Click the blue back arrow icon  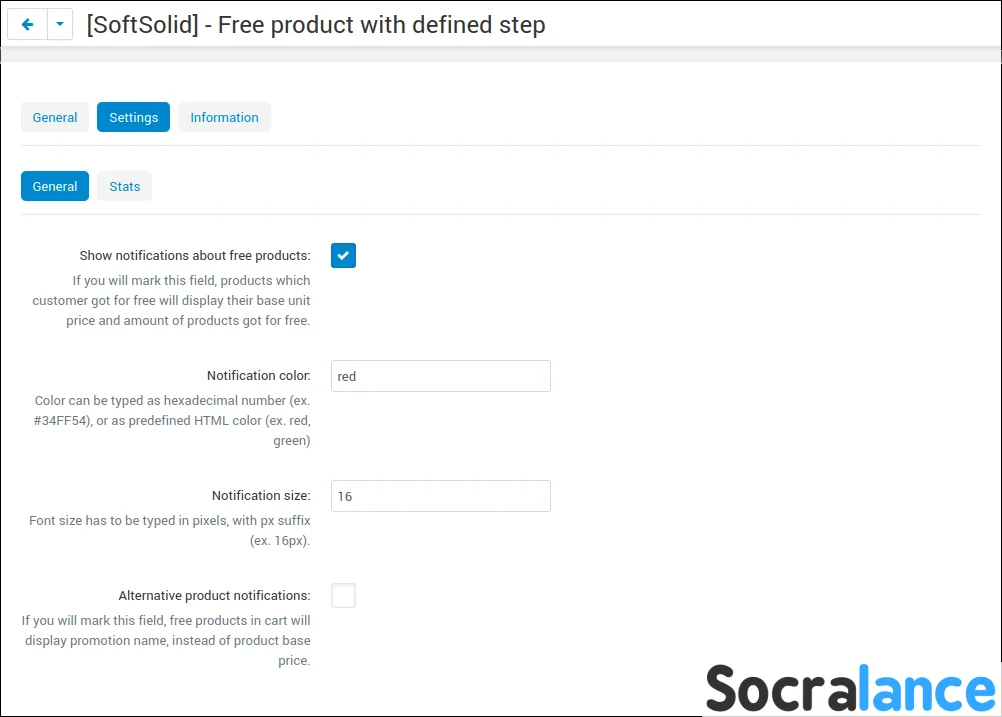tap(27, 24)
